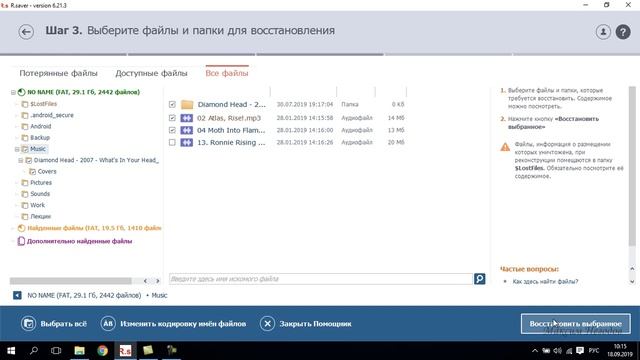640x360 pixels.
Task: Click Закрыть Помощник label
Action: tap(316, 324)
